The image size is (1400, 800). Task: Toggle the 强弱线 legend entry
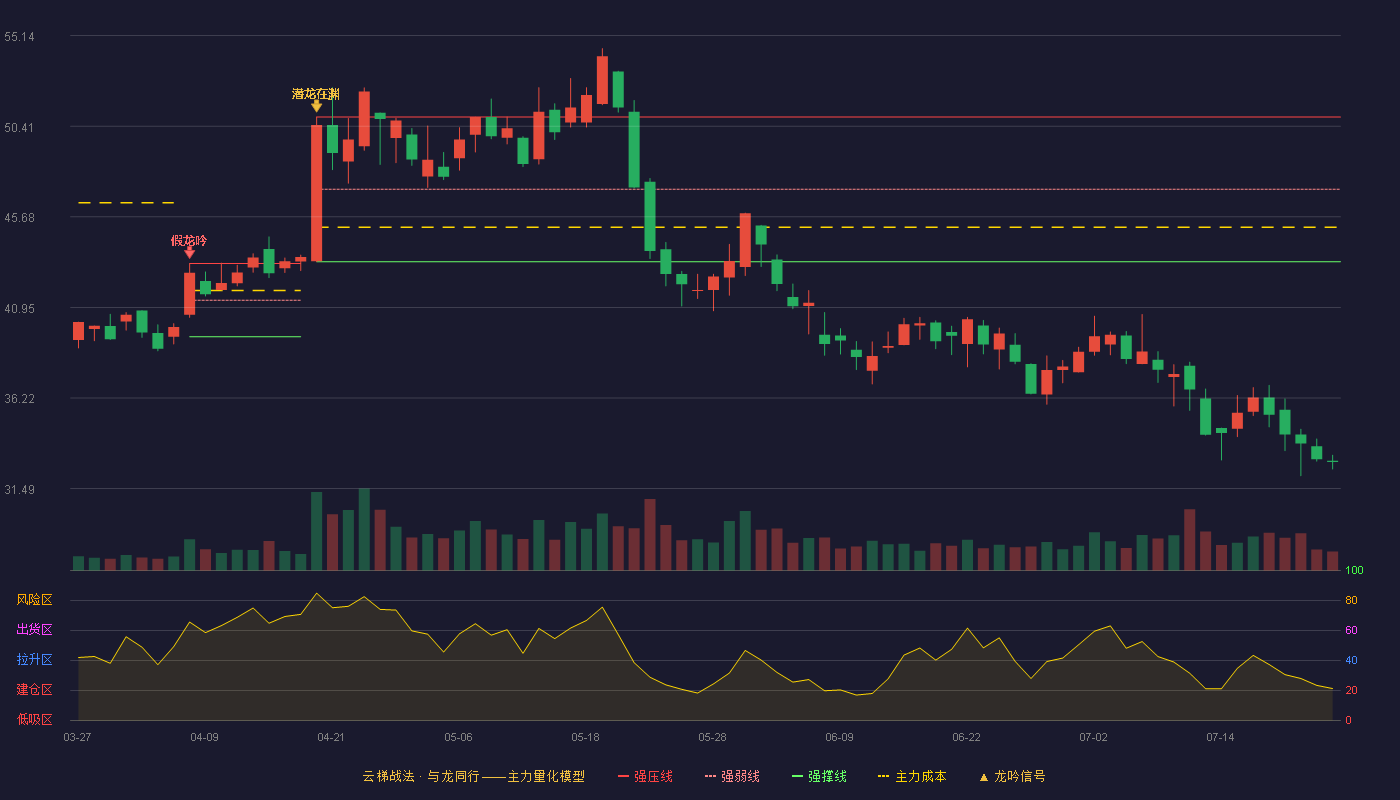pos(732,777)
